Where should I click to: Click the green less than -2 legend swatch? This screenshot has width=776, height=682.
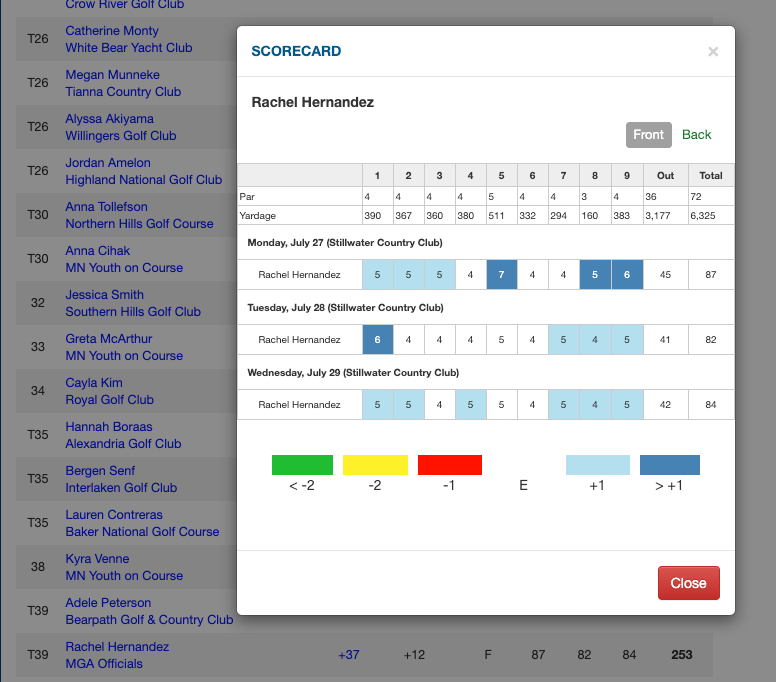[x=302, y=465]
